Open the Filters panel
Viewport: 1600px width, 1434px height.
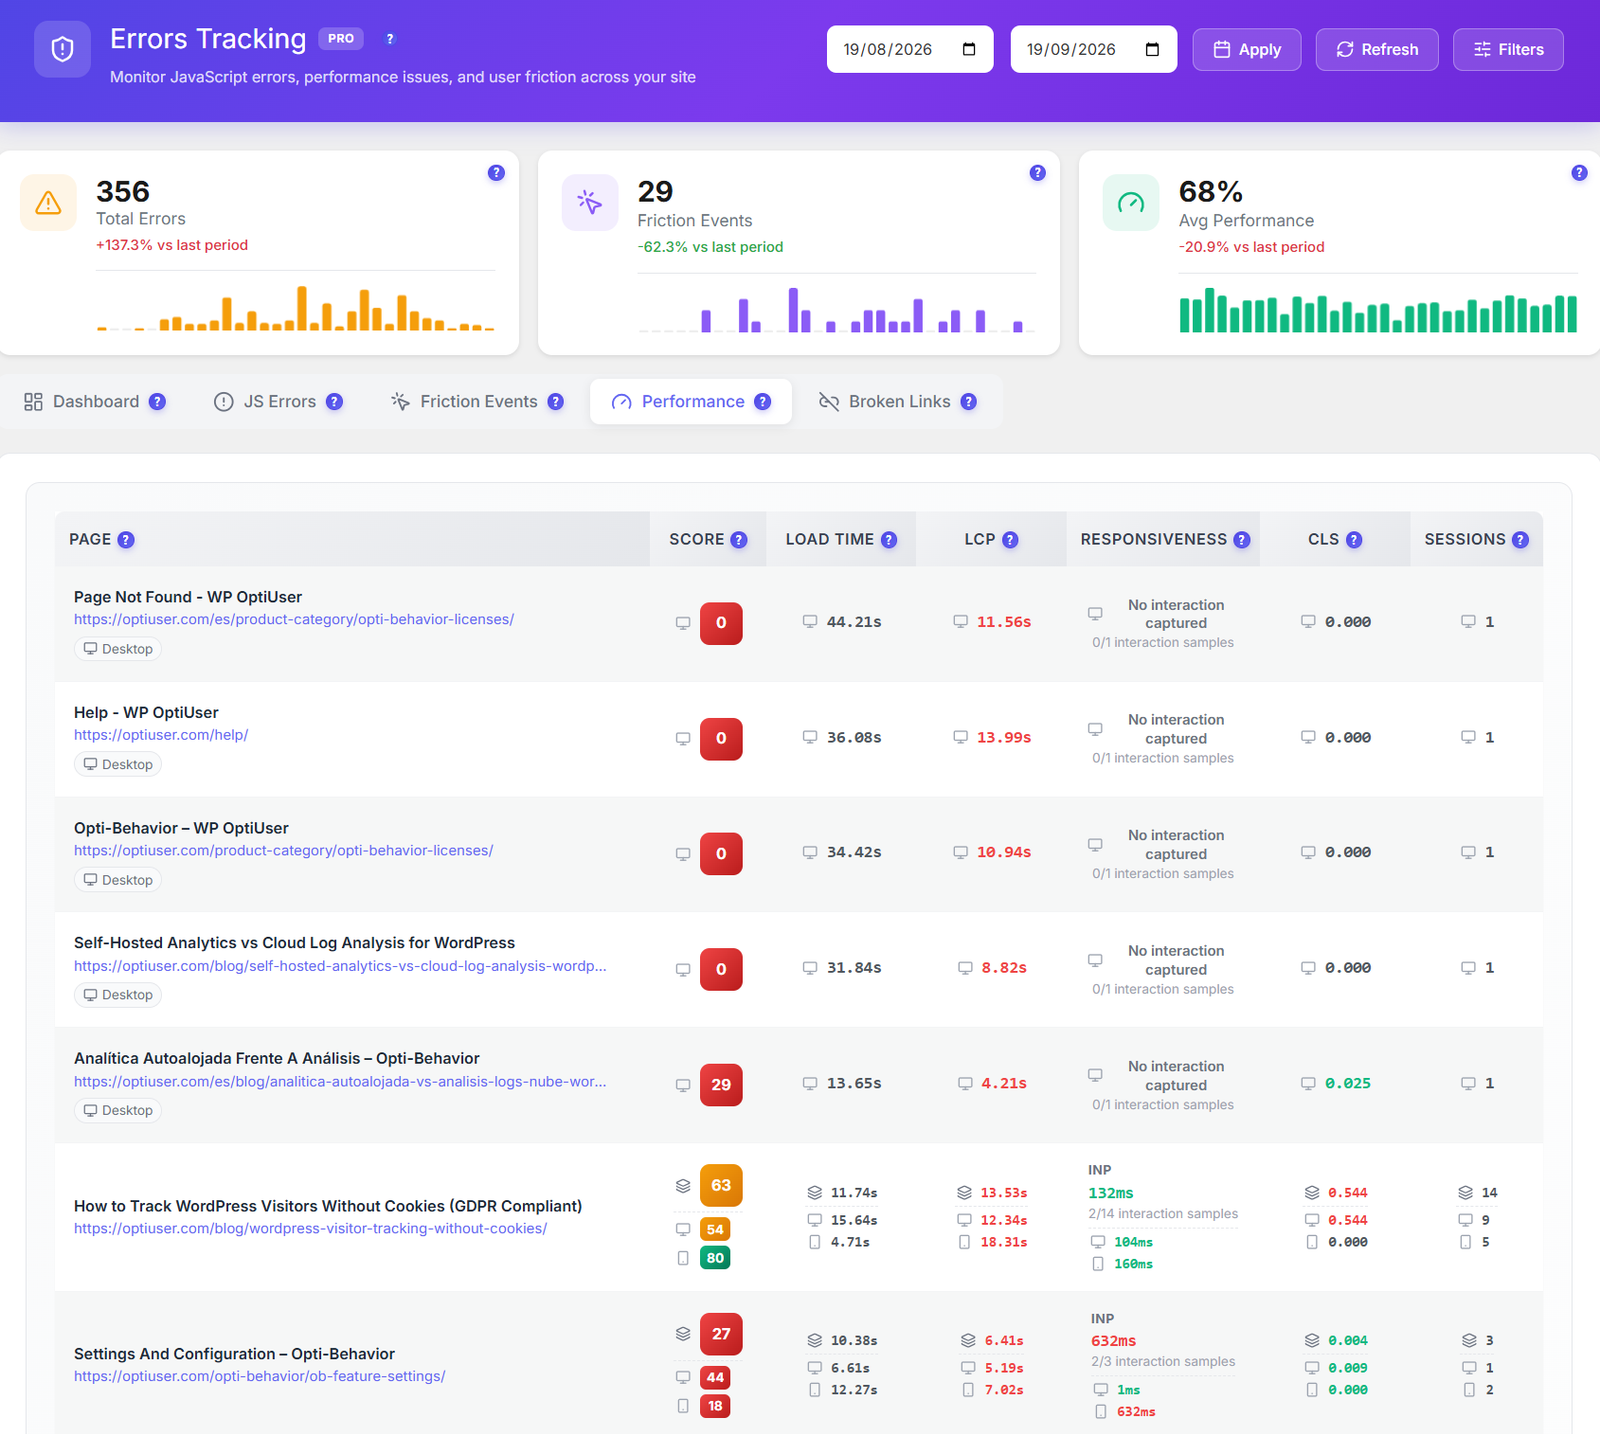[x=1508, y=49]
